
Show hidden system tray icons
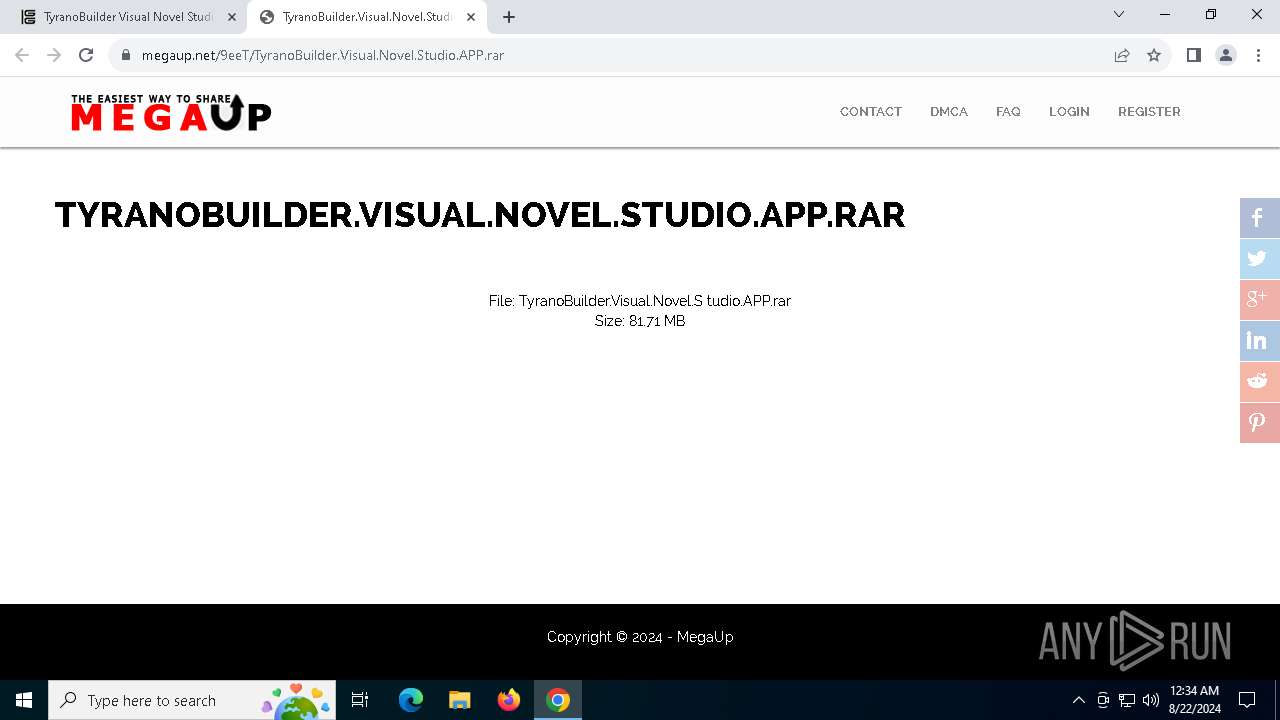(1079, 700)
